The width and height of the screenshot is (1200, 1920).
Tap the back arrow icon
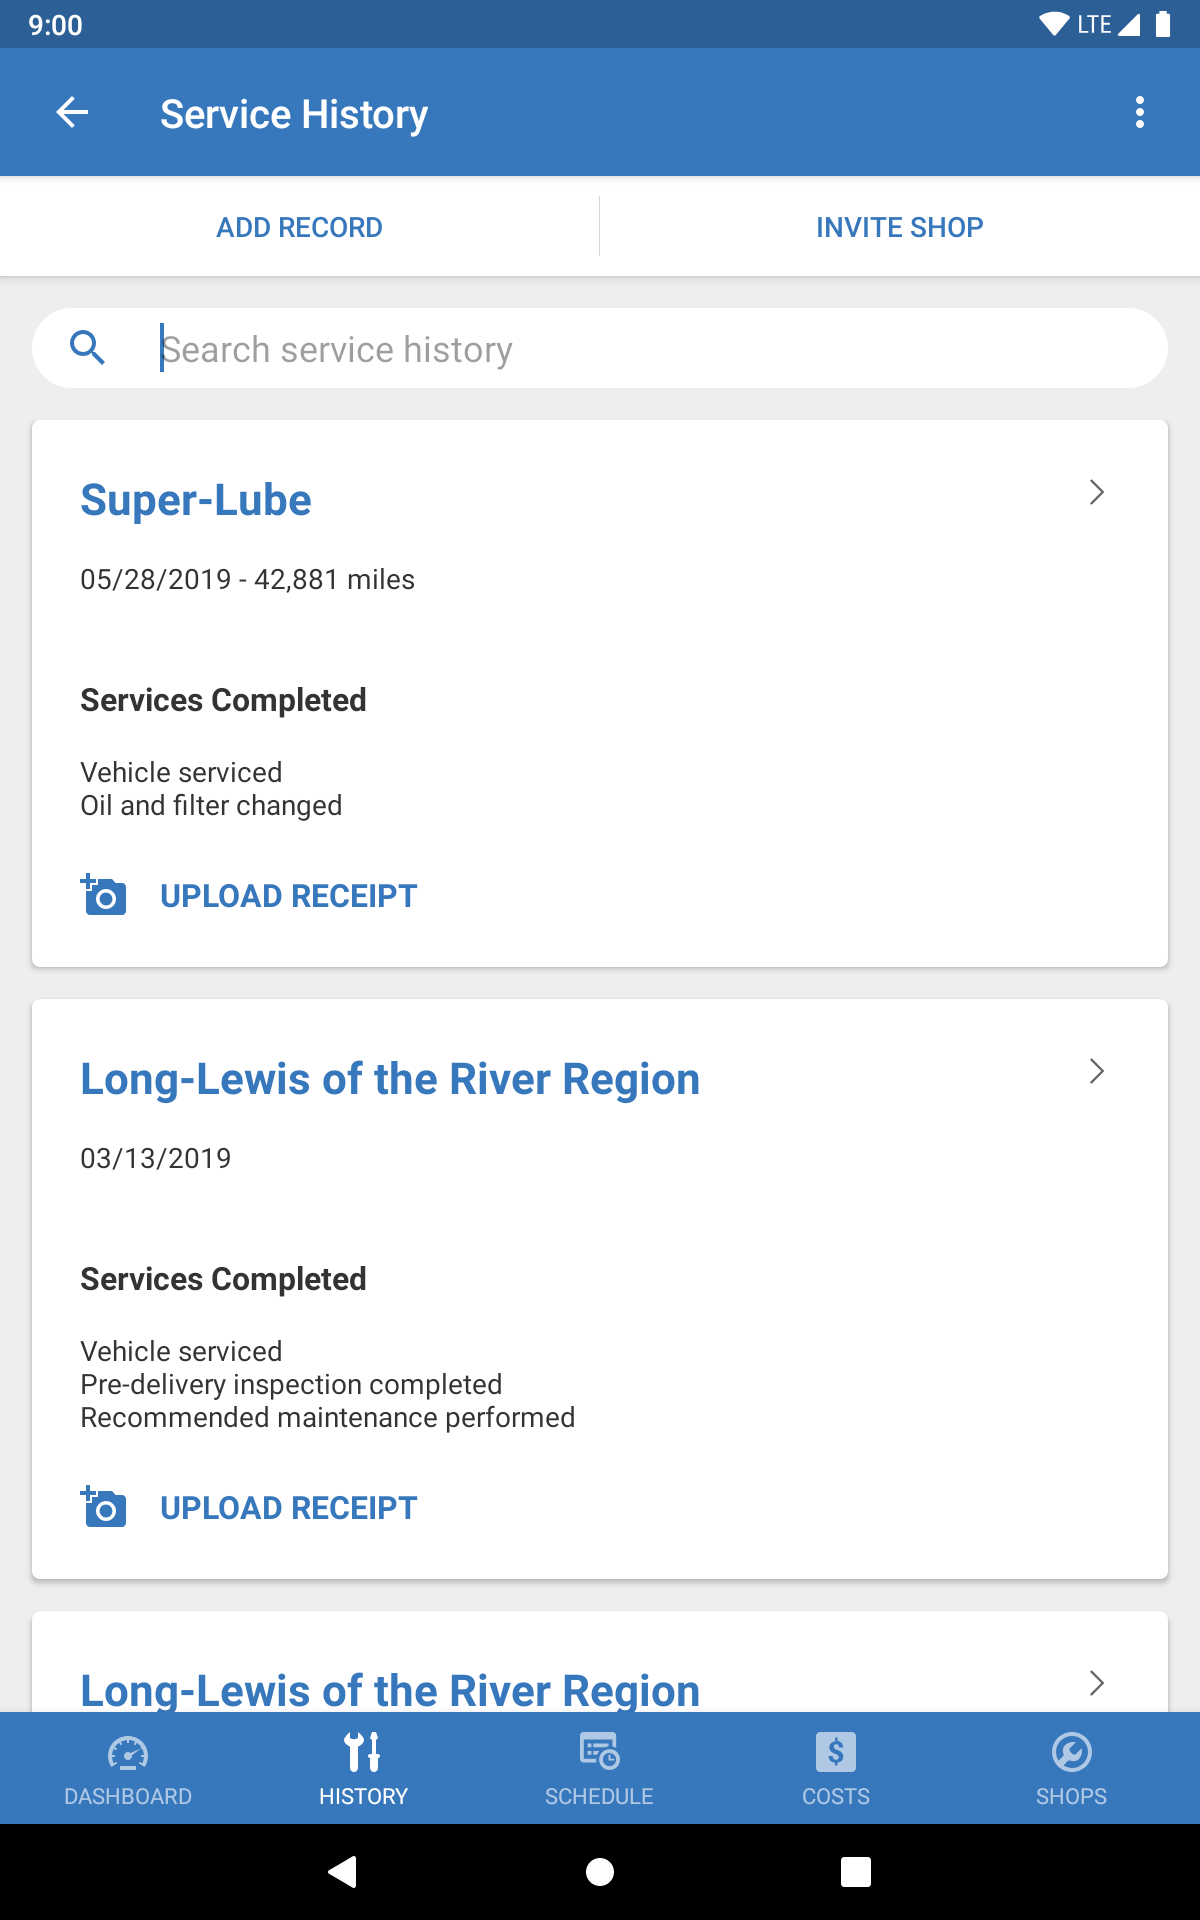[x=72, y=113]
